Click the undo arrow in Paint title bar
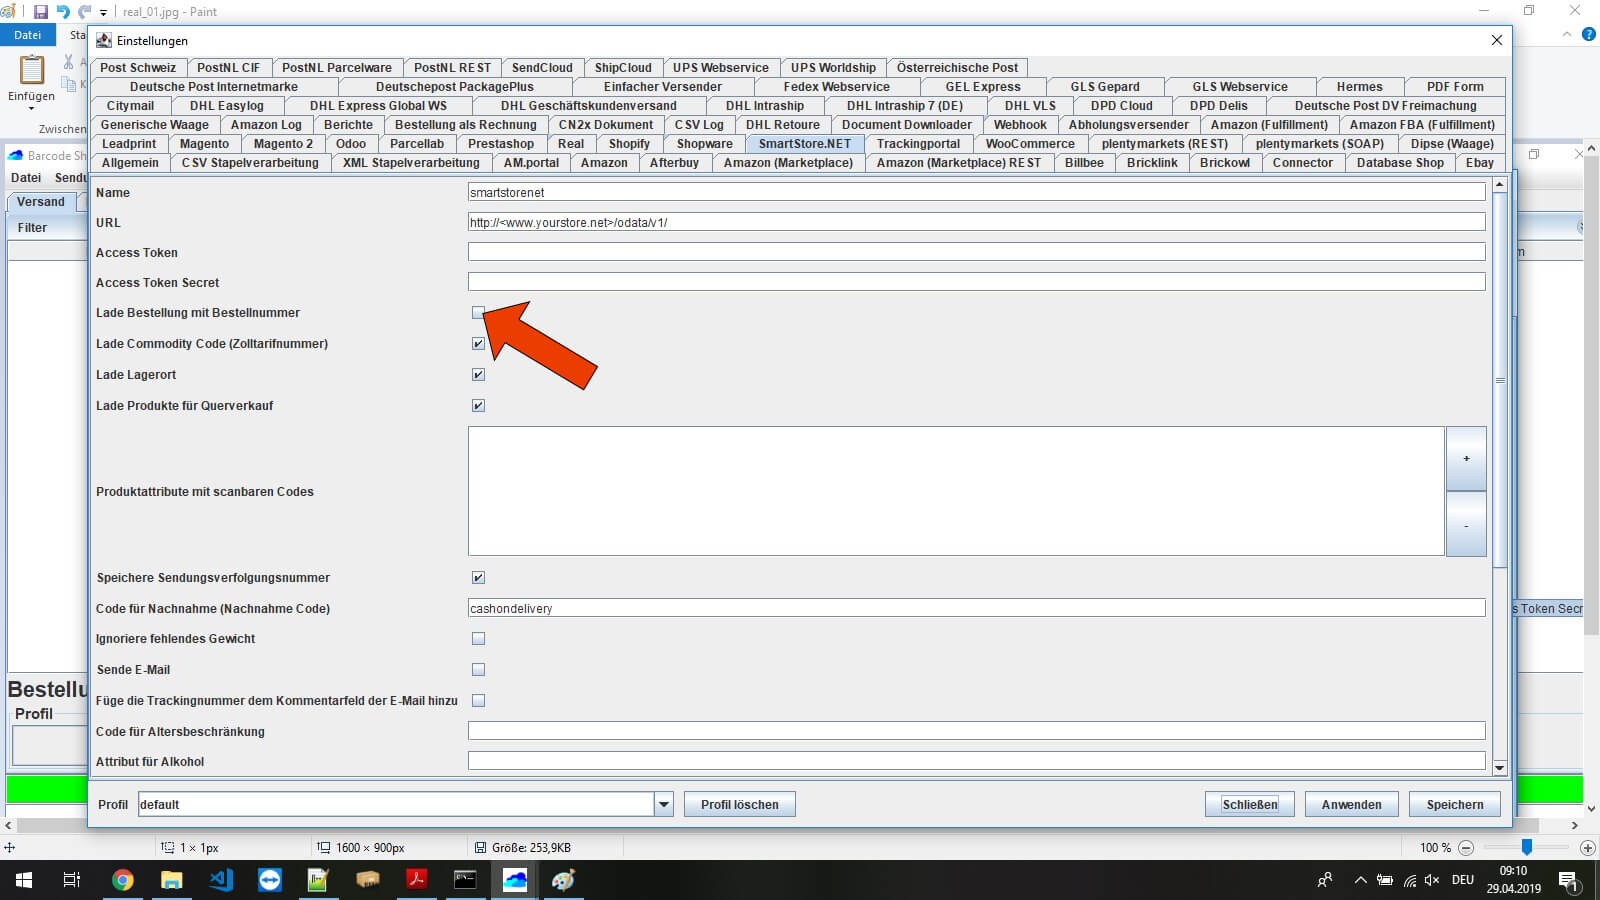This screenshot has width=1600, height=900. (63, 12)
